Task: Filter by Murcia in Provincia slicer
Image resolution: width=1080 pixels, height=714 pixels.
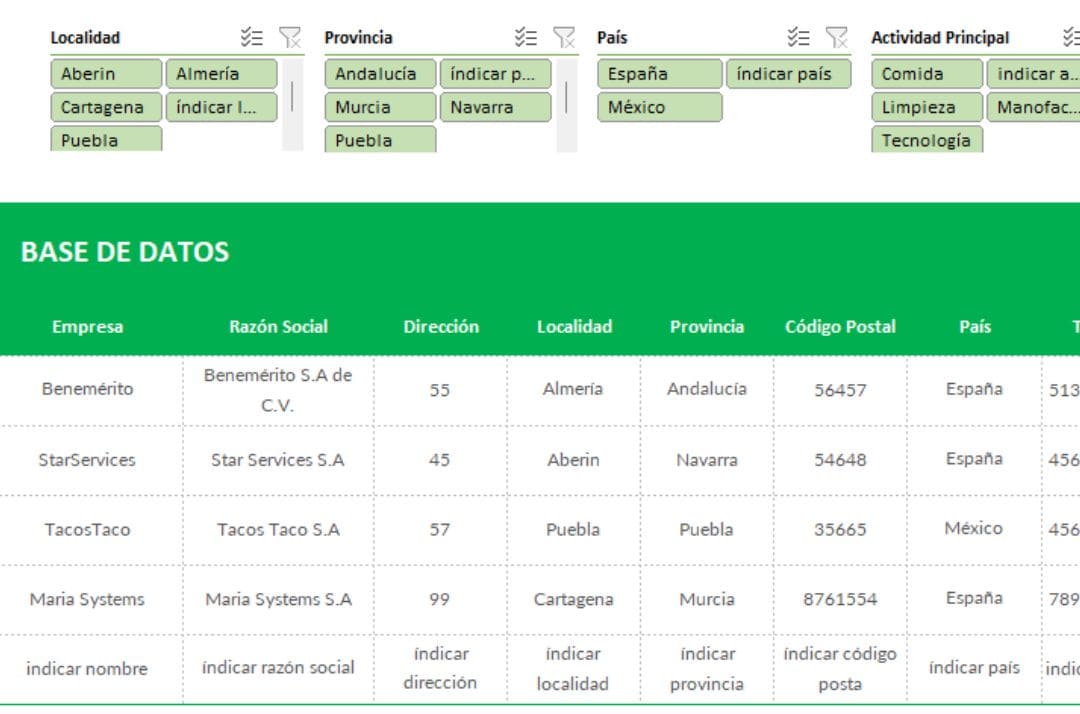Action: tap(380, 107)
